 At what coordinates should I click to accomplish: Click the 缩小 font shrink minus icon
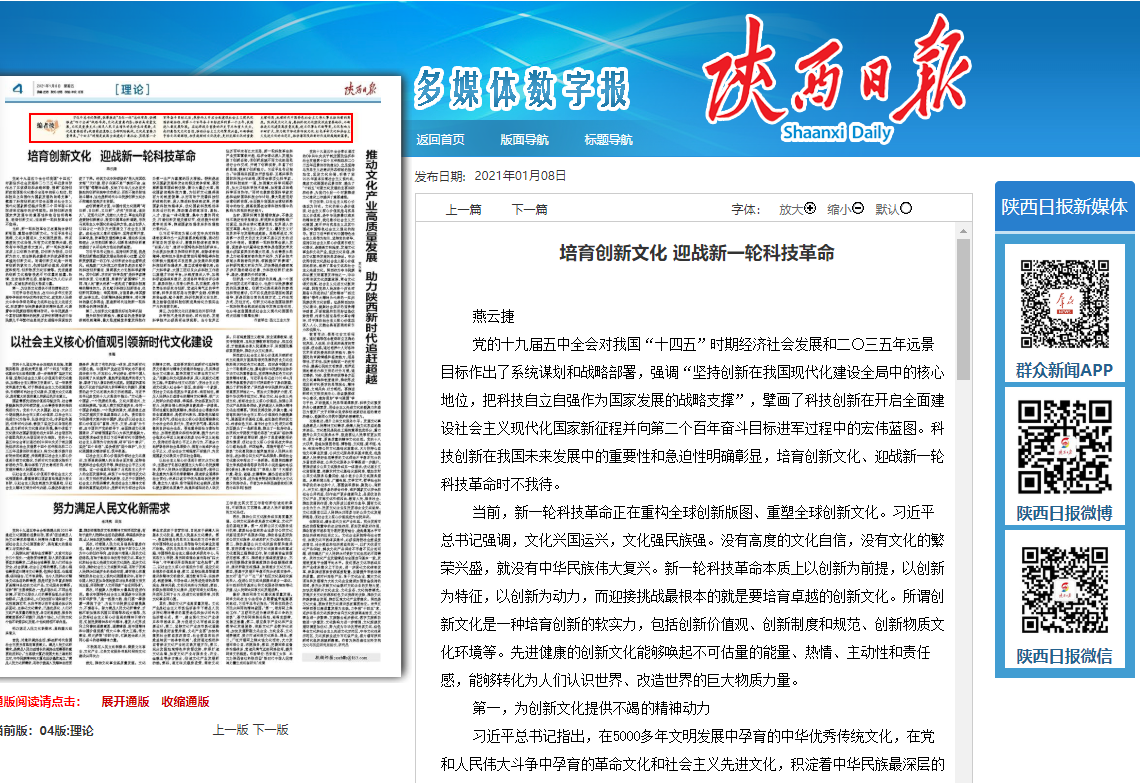tap(858, 209)
